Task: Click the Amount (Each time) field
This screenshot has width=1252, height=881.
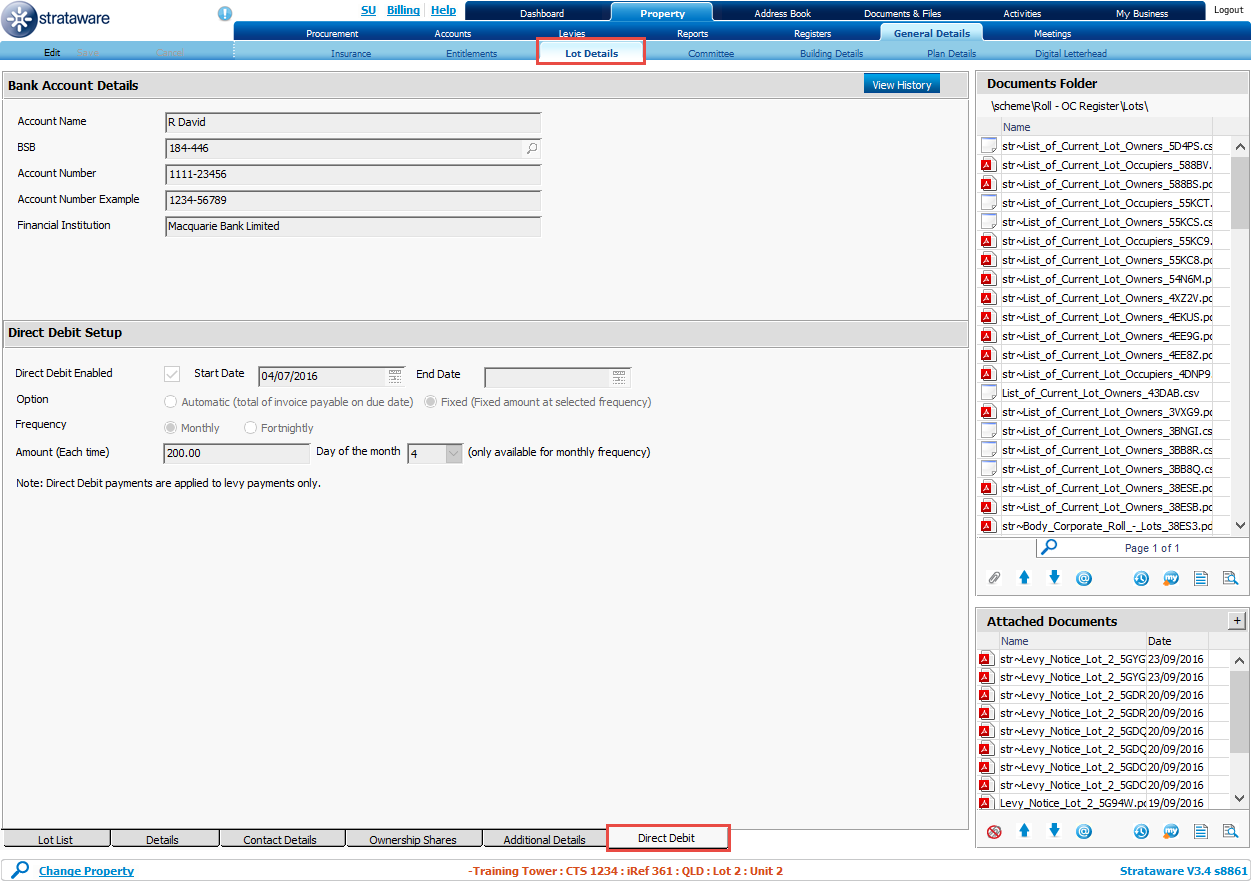Action: click(x=236, y=454)
